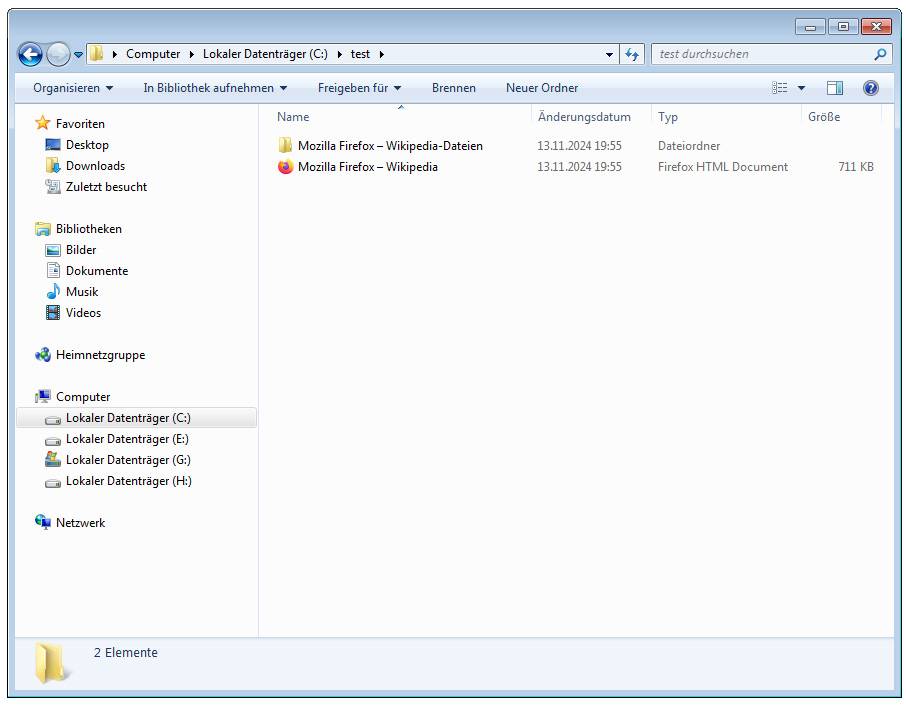Image resolution: width=906 pixels, height=706 pixels.
Task: Open In Bibliothek aufnehmen menu
Action: [215, 88]
